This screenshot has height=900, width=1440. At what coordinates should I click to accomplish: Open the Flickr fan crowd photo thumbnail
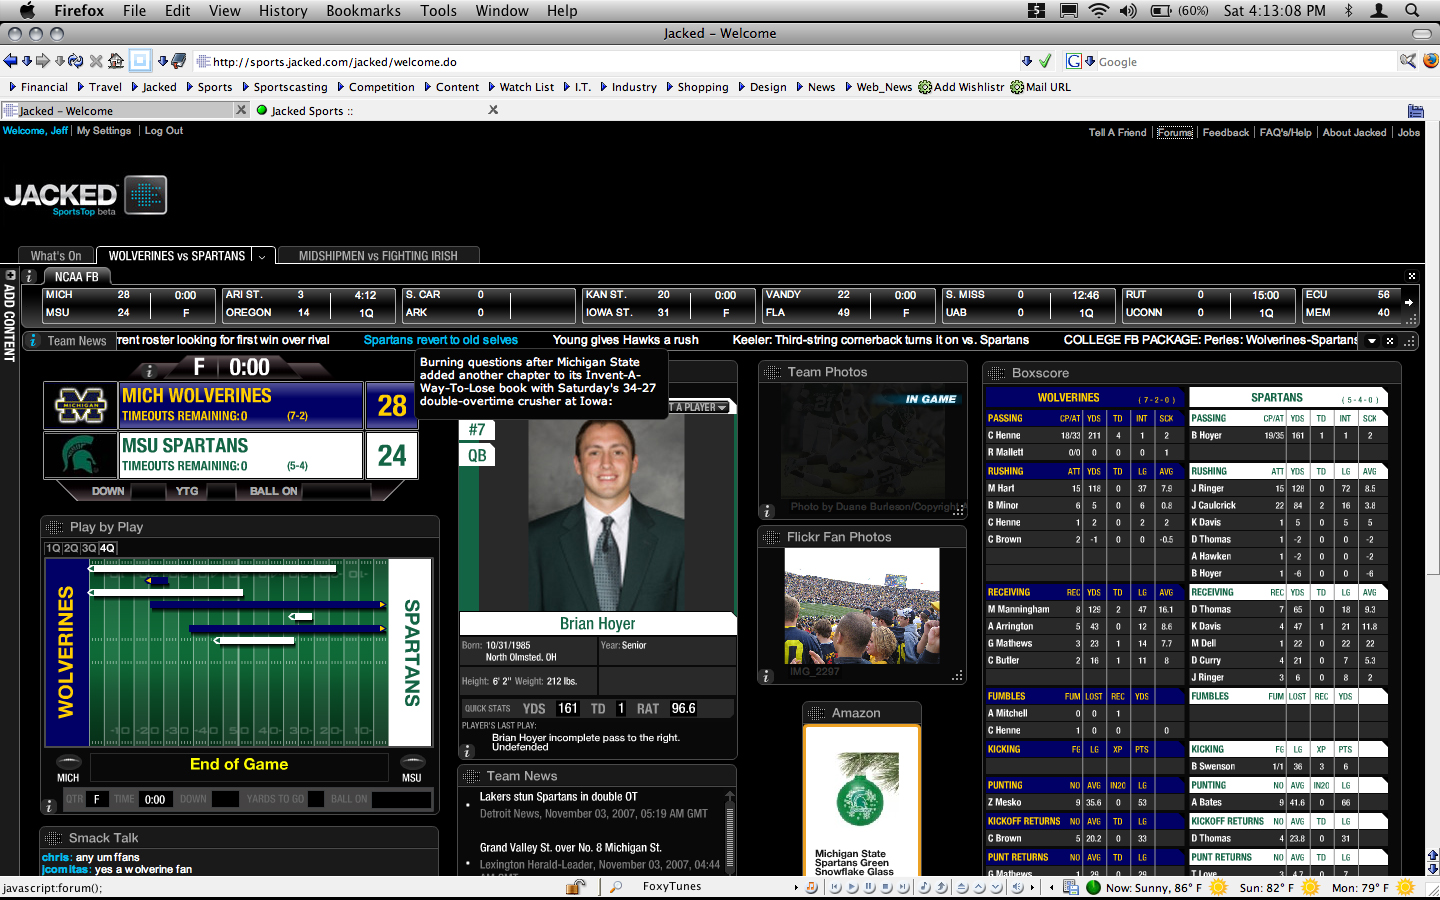(x=862, y=606)
